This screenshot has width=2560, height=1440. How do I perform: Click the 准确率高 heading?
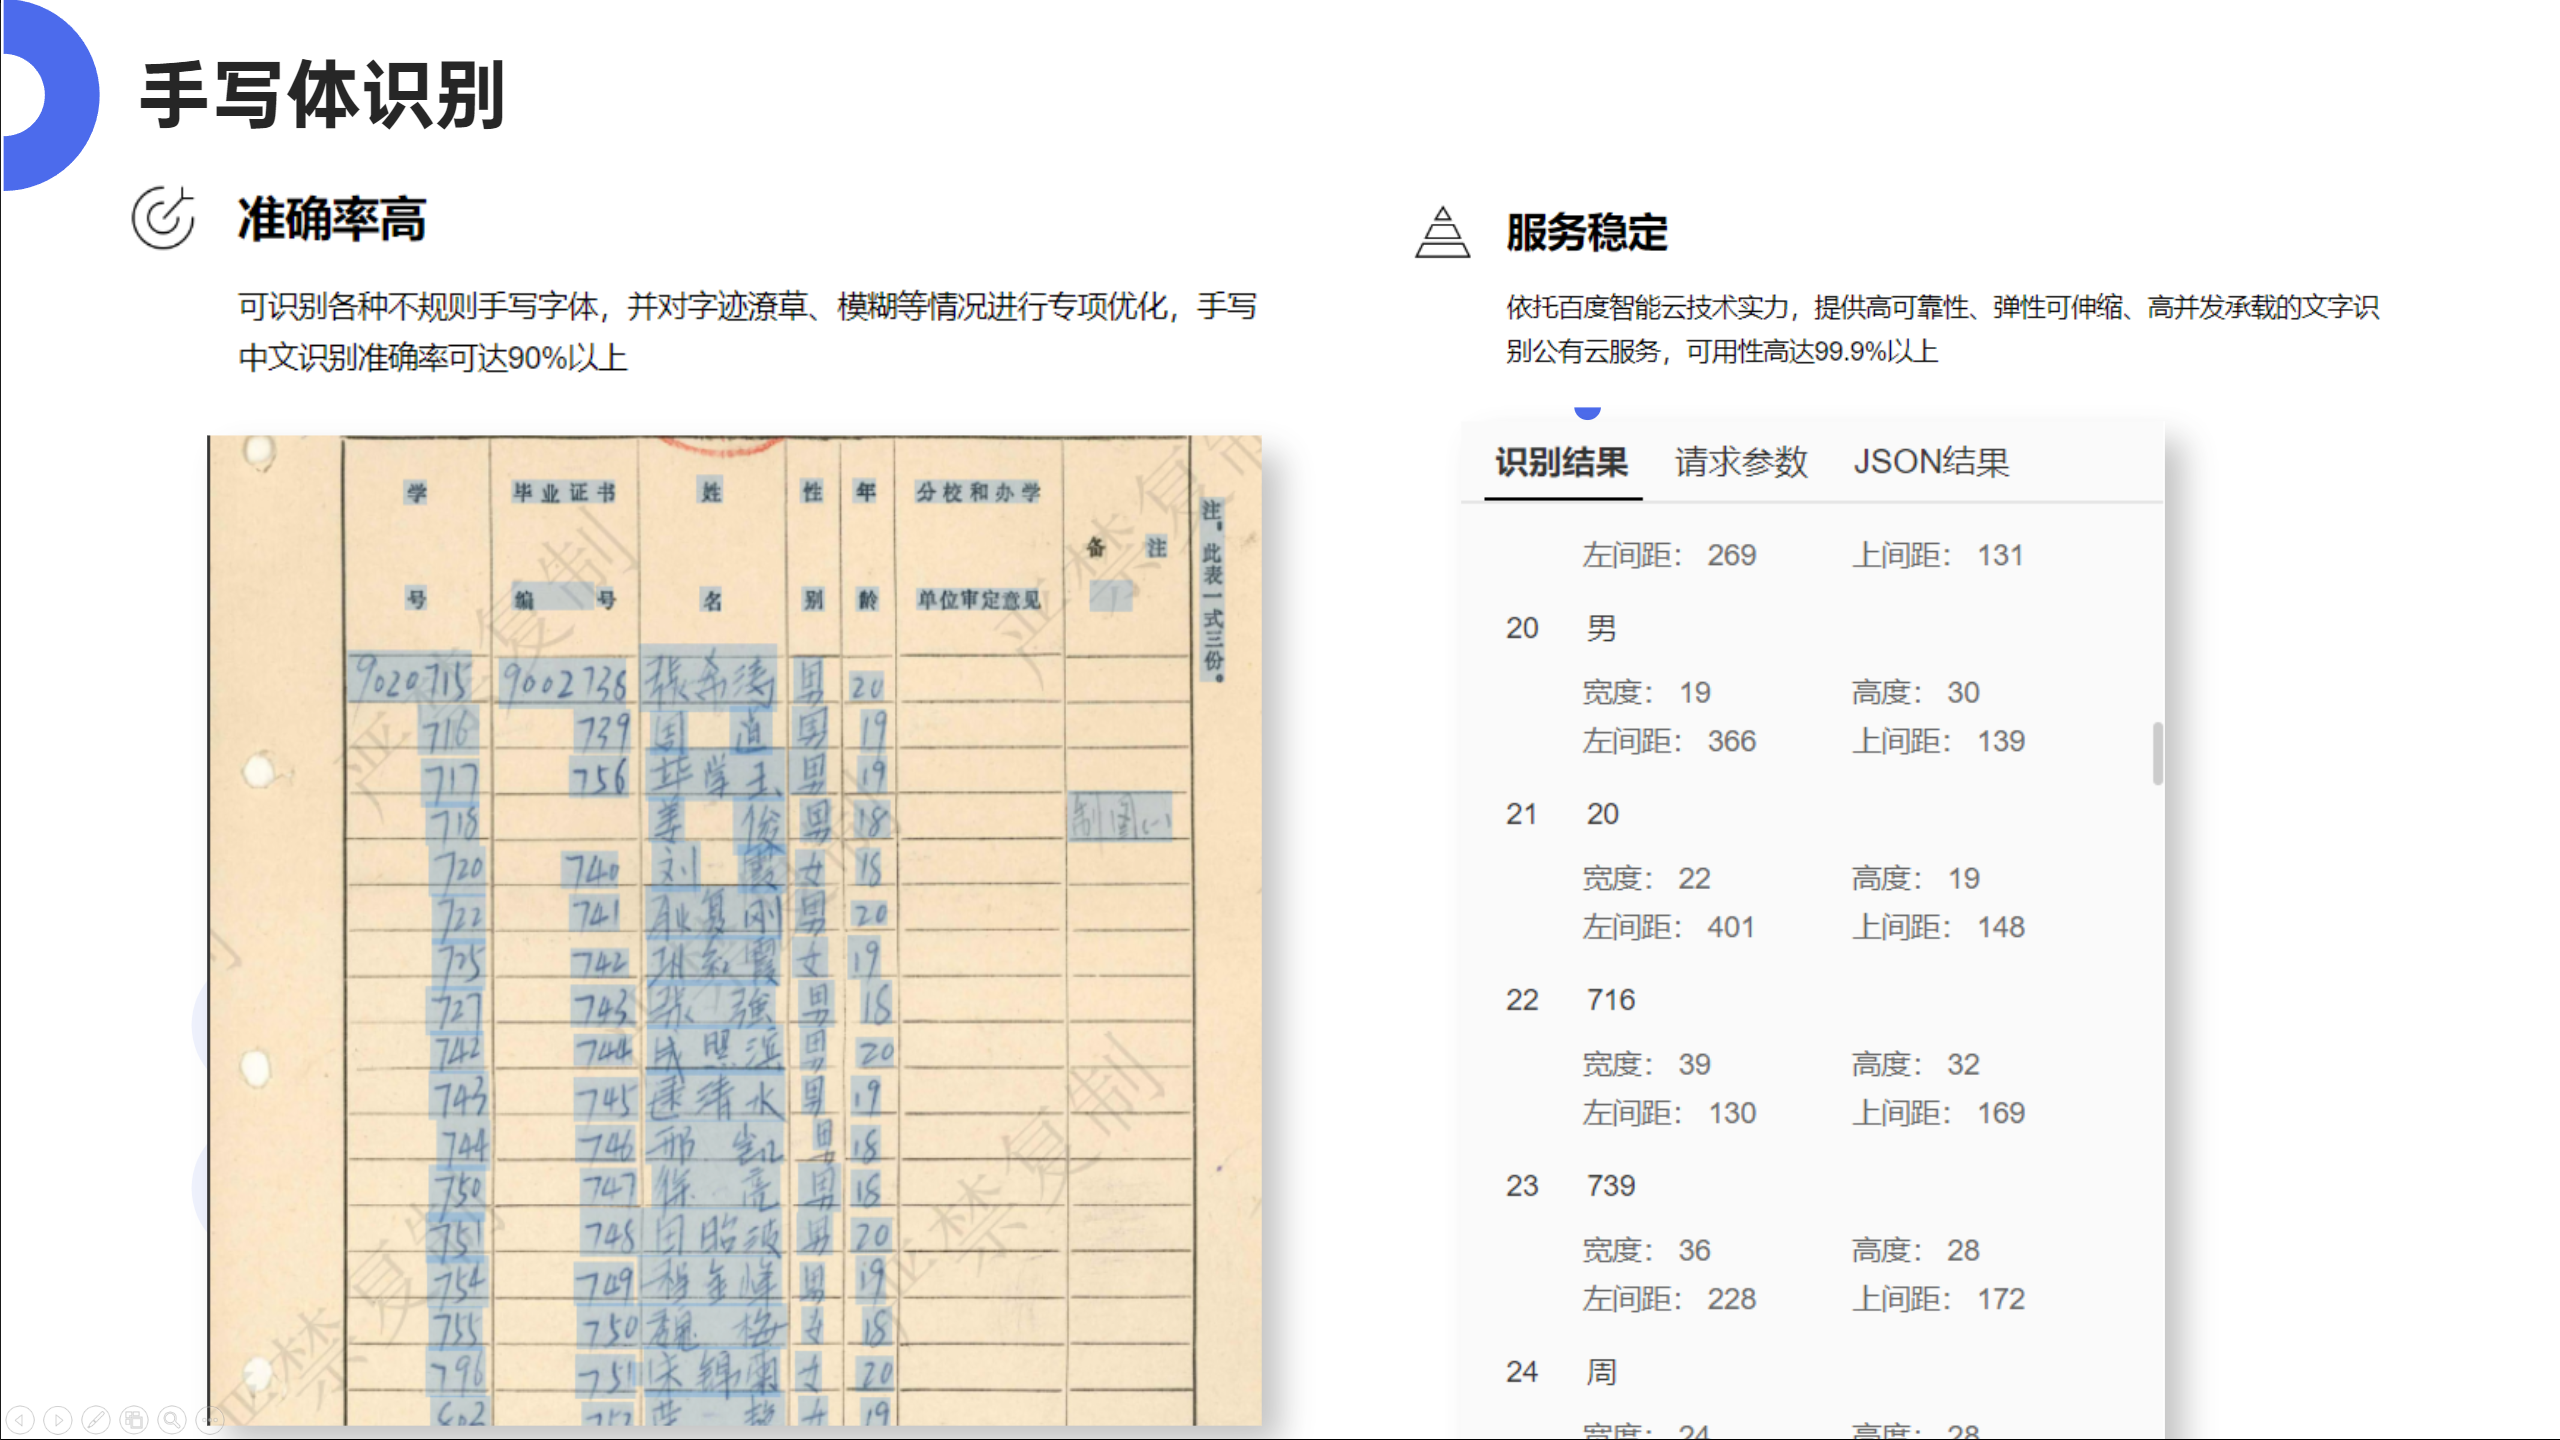[332, 219]
